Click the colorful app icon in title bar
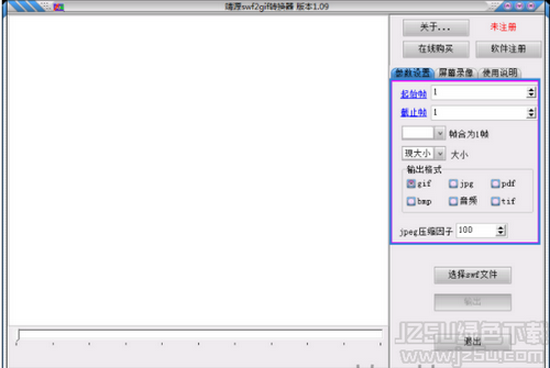The width and height of the screenshot is (550, 368). pos(59,6)
